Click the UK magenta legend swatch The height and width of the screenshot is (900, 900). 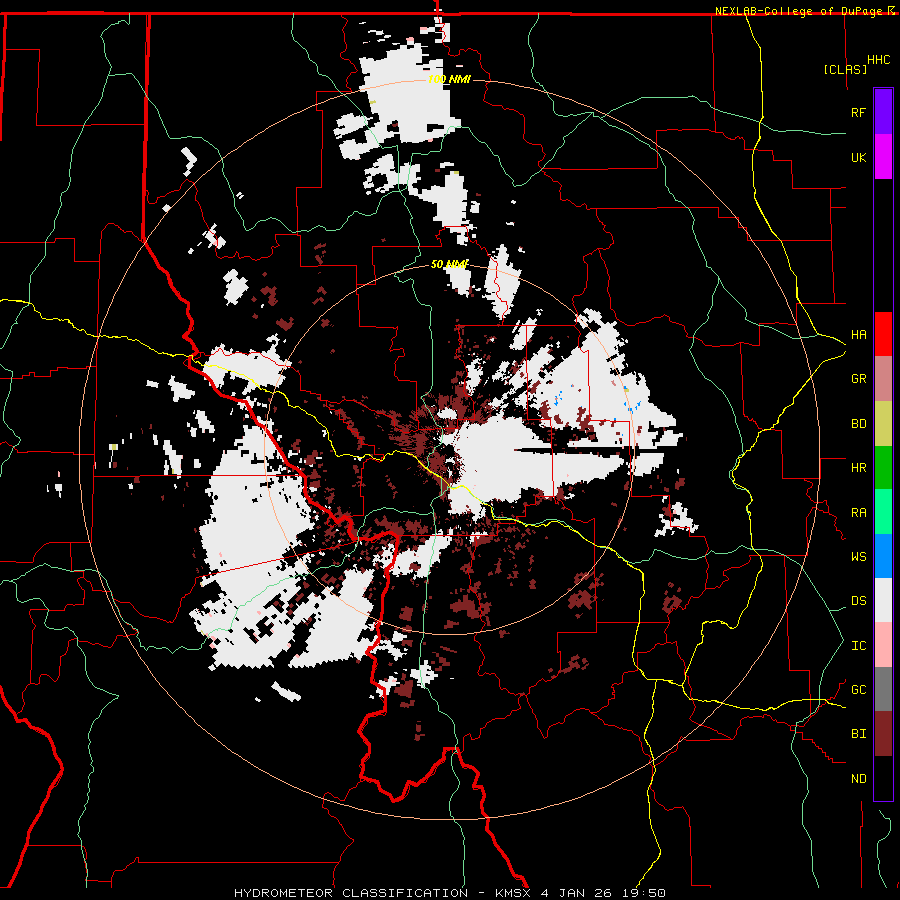point(883,157)
